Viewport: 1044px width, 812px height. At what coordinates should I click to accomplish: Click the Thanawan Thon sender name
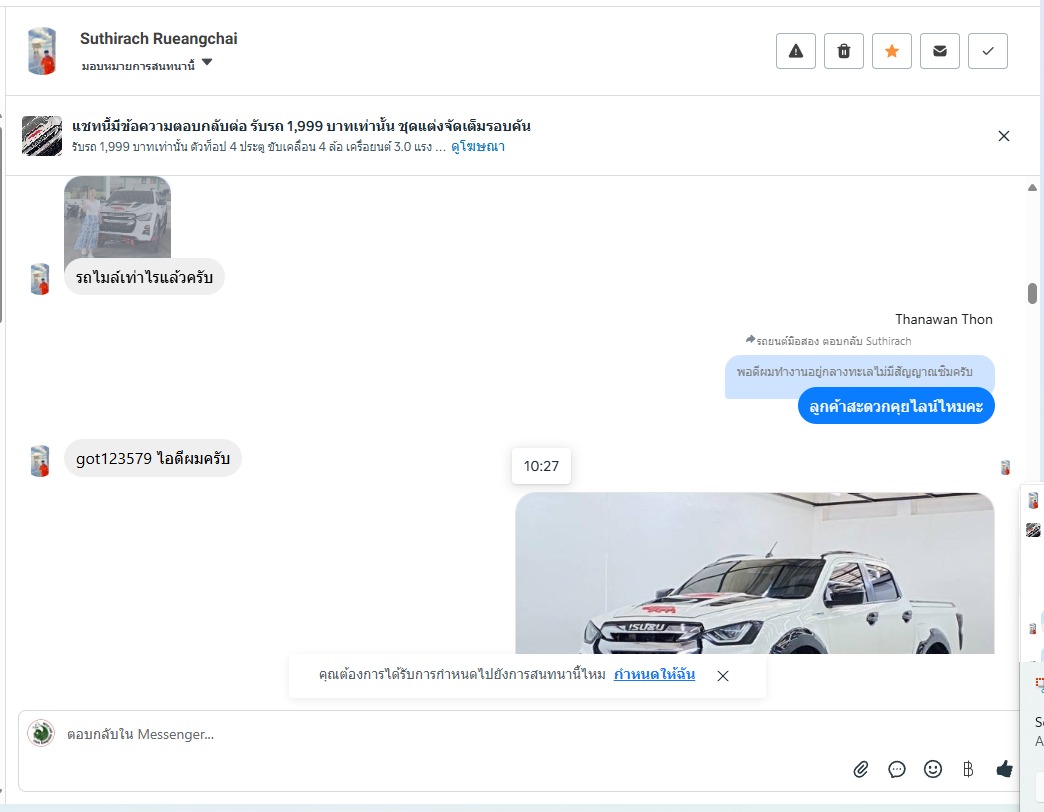click(x=943, y=319)
